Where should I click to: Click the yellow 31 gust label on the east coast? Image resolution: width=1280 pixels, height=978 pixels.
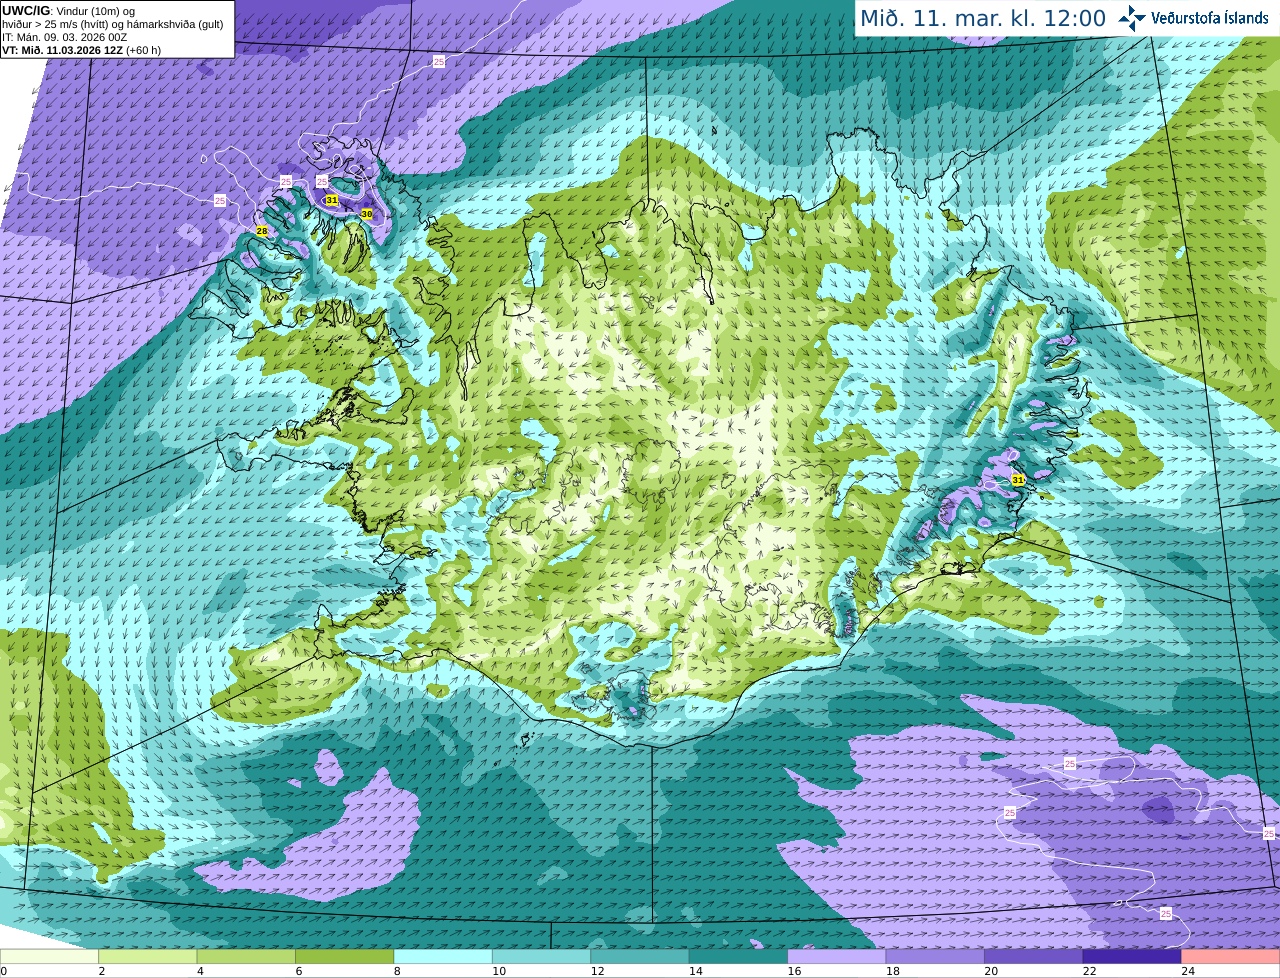pyautogui.click(x=1018, y=480)
